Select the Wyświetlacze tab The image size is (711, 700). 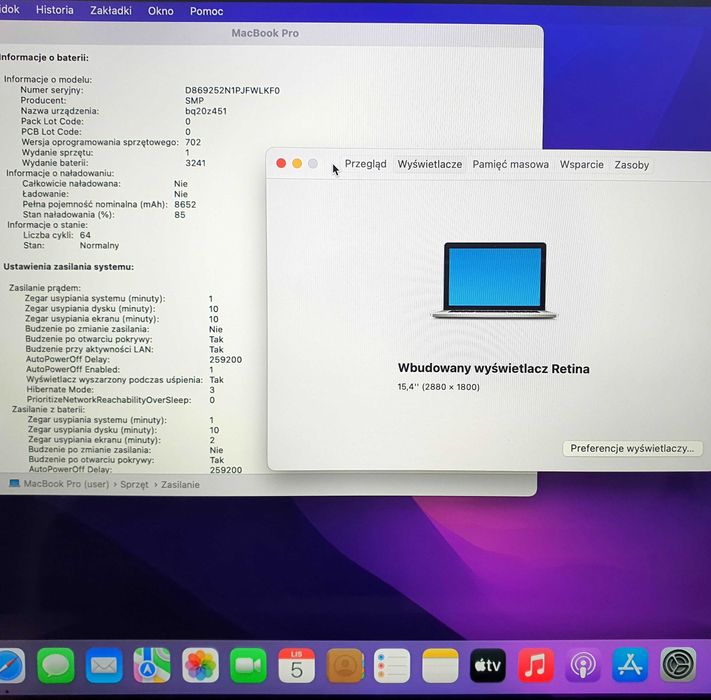(x=430, y=164)
